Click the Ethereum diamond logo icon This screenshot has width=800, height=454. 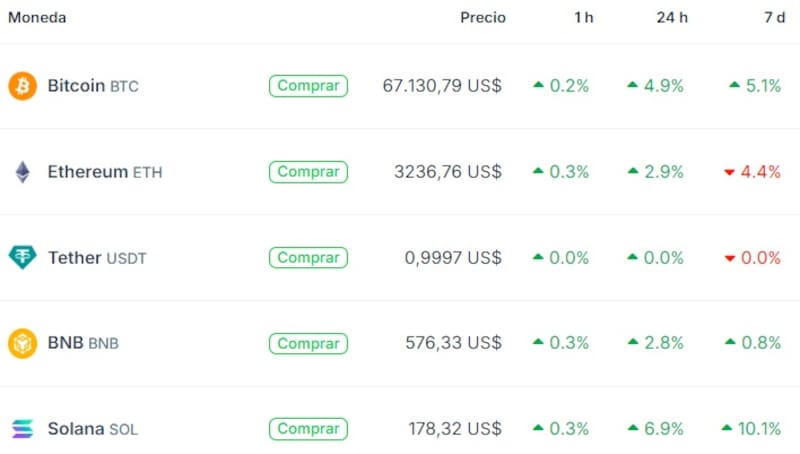[22, 172]
